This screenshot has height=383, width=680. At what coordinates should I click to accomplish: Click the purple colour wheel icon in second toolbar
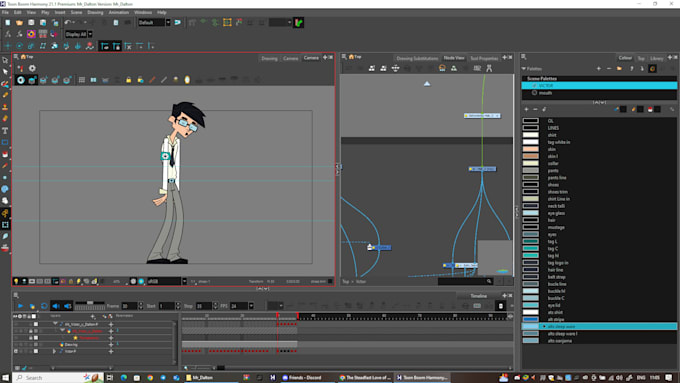(31, 34)
